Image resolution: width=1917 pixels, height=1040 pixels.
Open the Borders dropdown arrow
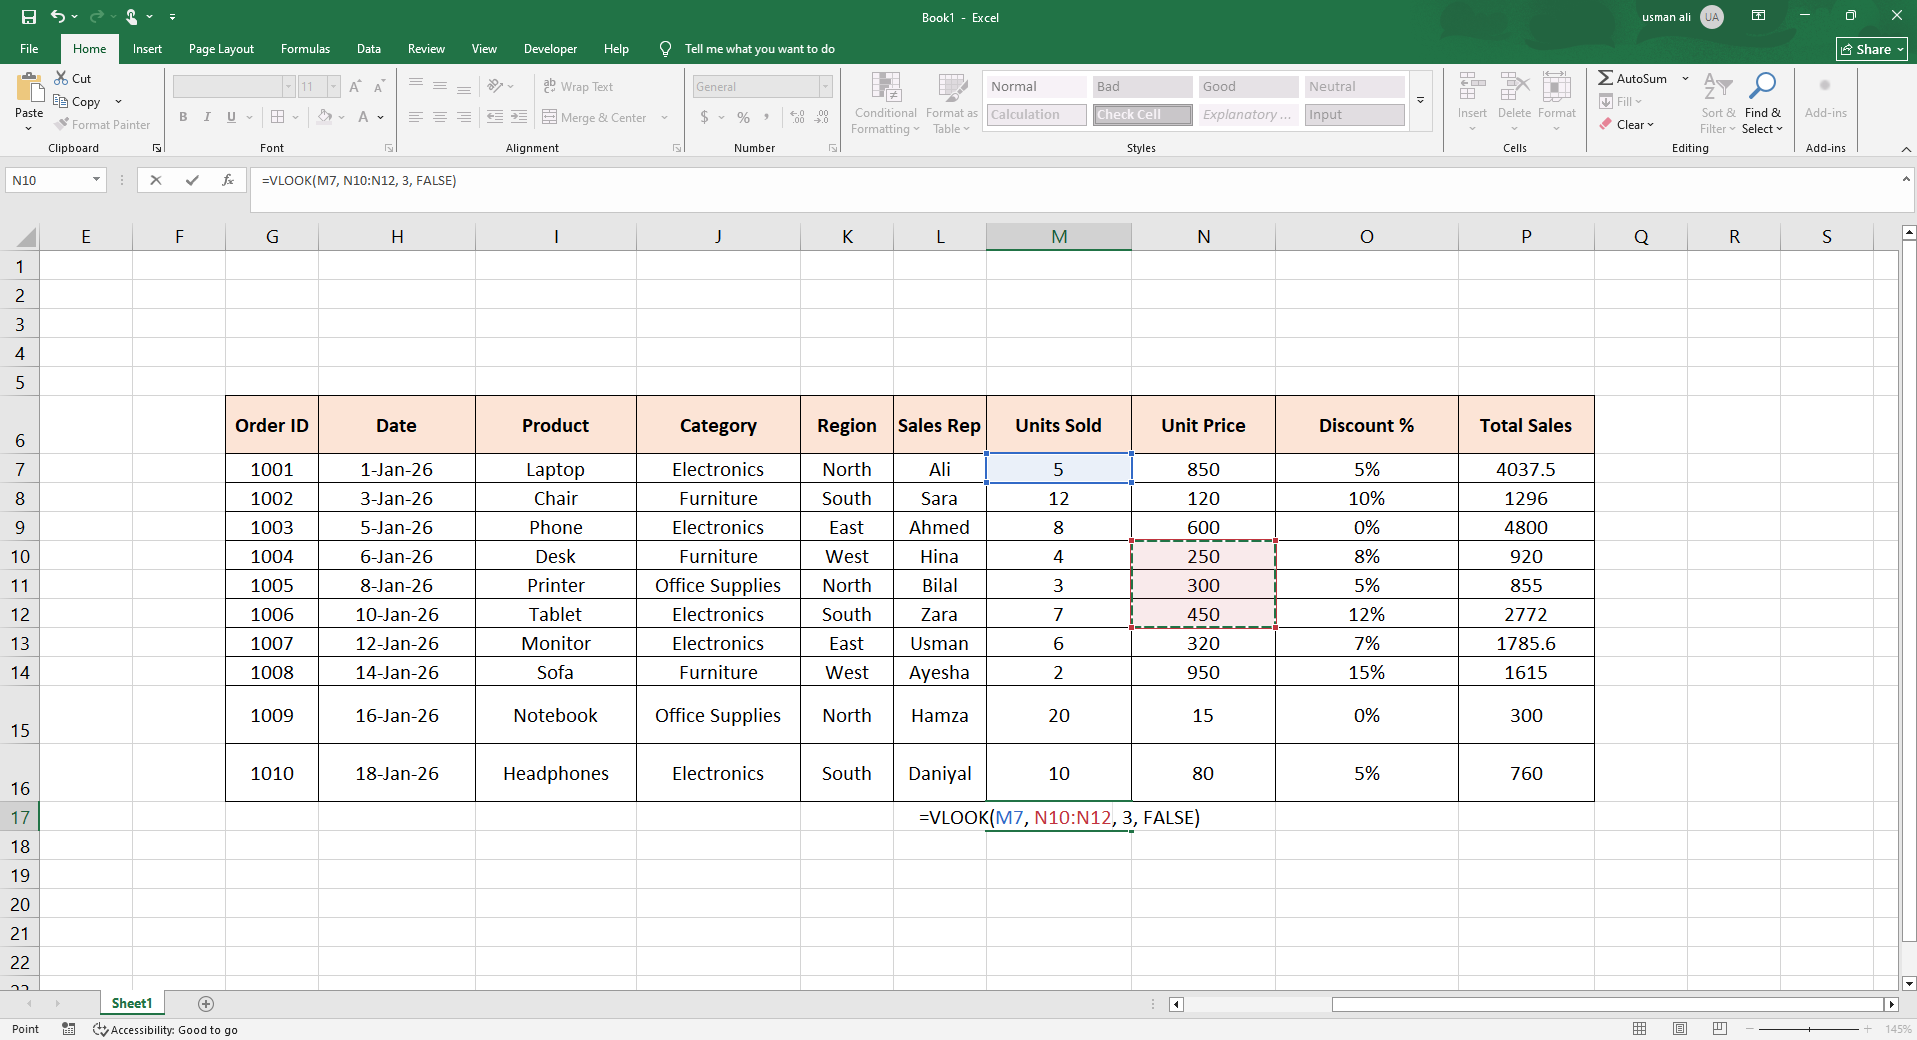[296, 117]
